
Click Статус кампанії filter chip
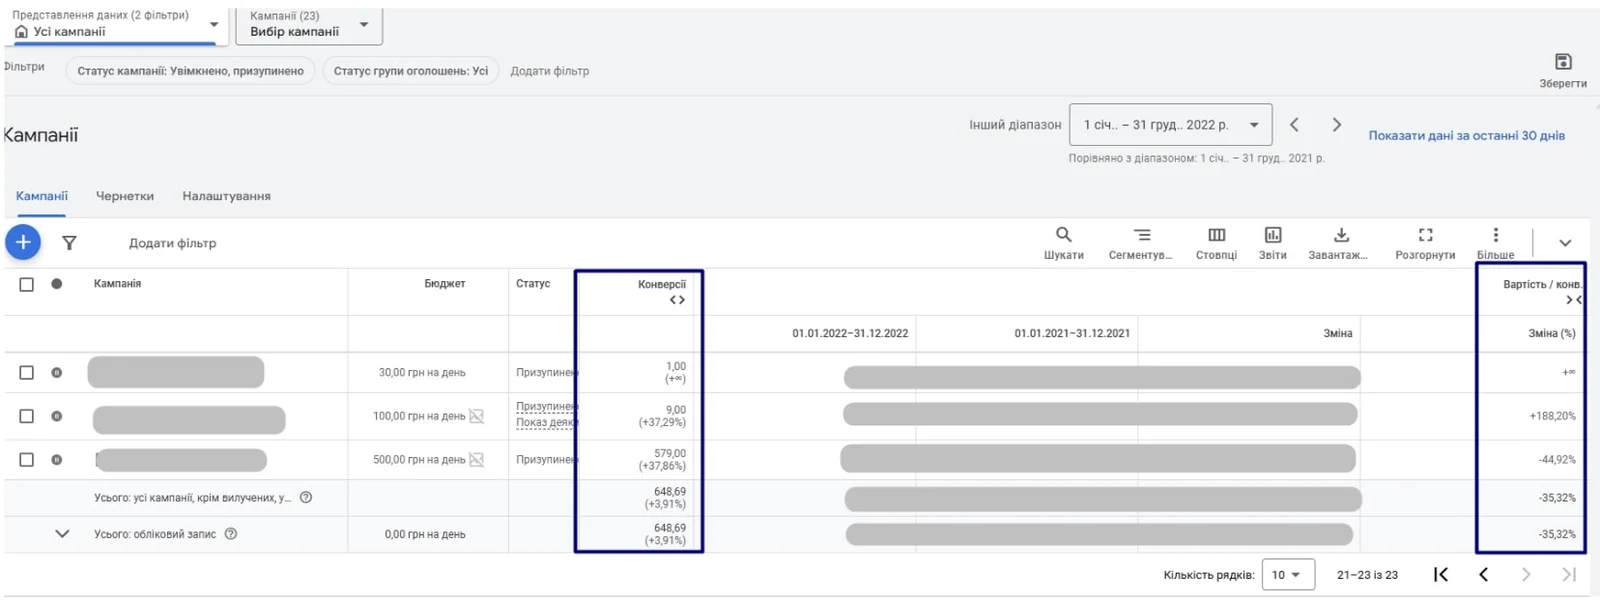(191, 71)
